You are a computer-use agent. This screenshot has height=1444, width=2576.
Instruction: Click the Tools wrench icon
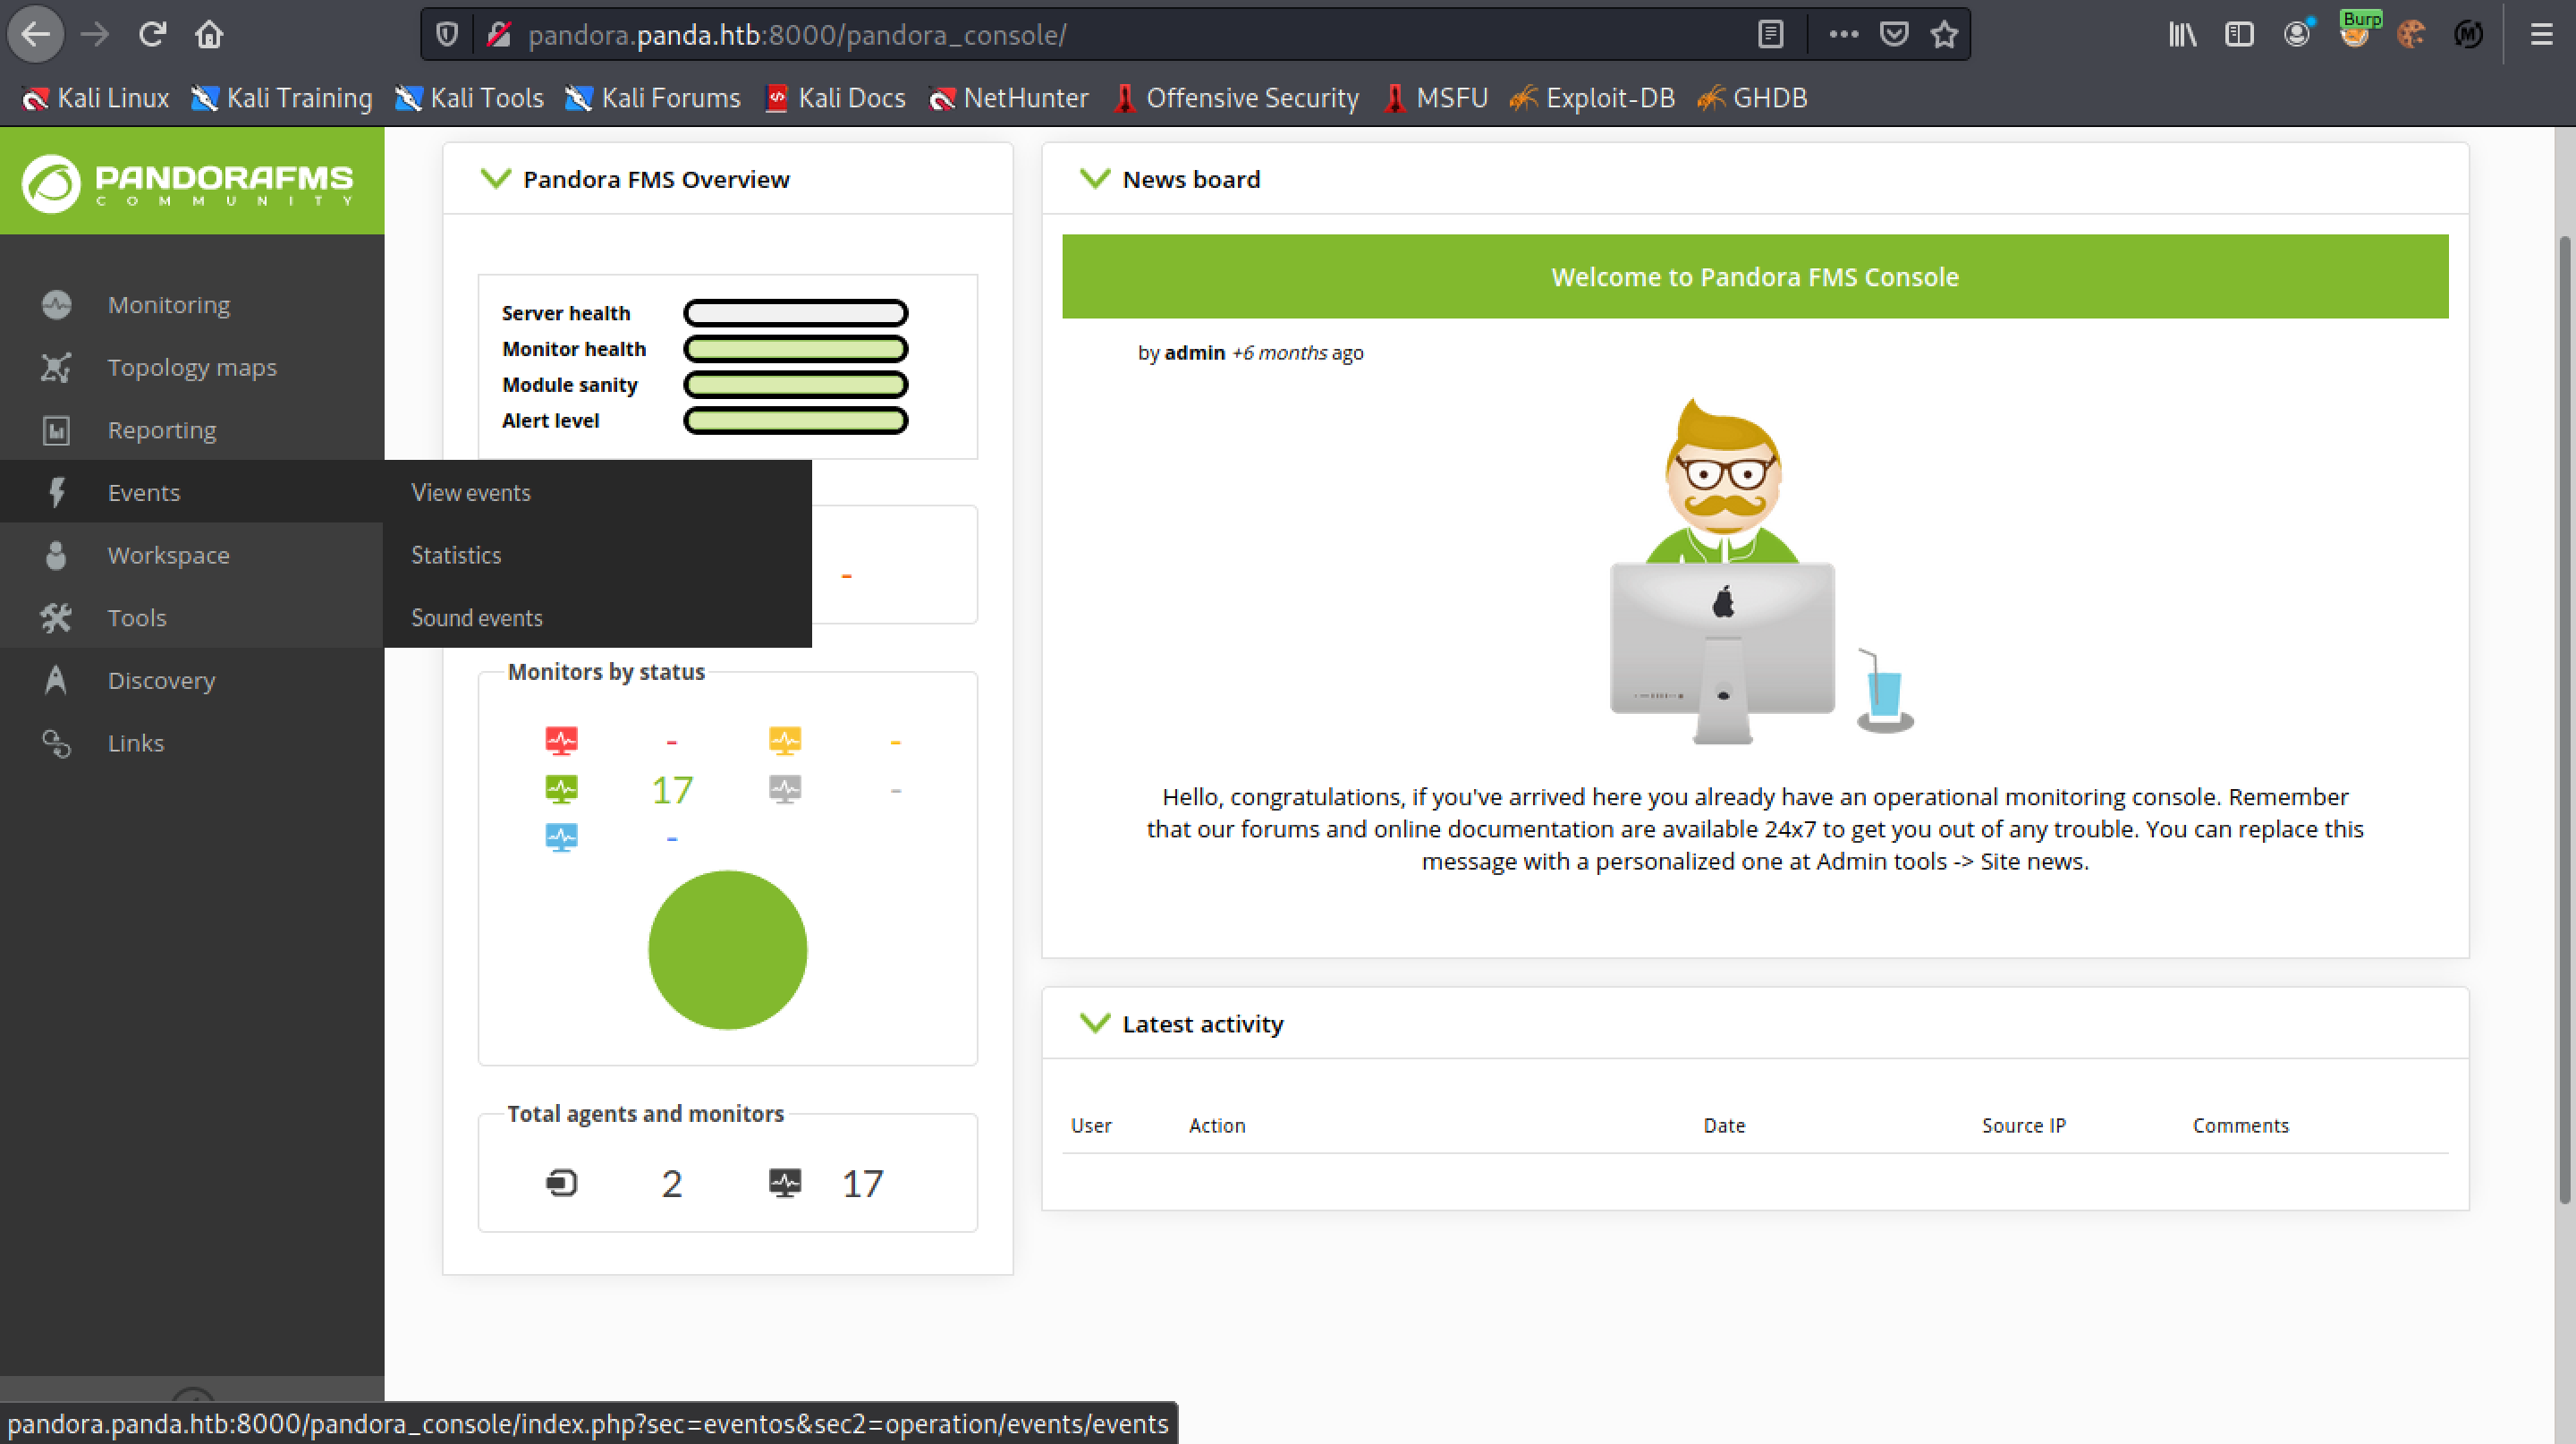click(56, 617)
